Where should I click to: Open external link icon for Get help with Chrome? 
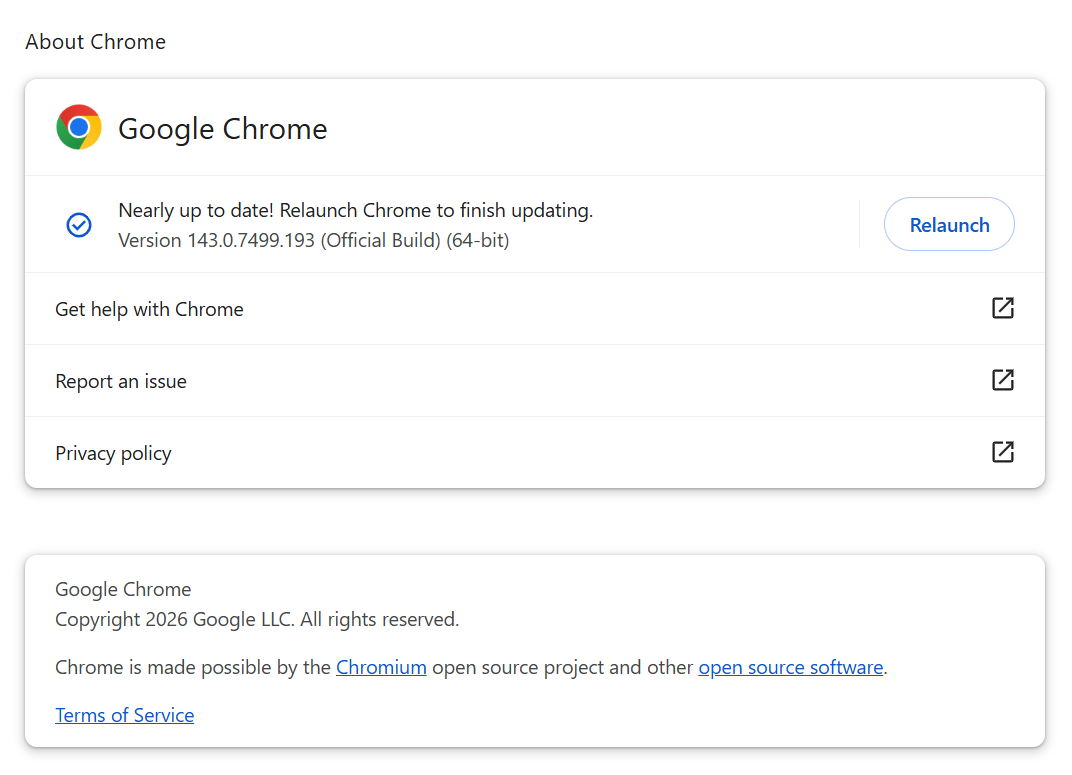(1002, 308)
